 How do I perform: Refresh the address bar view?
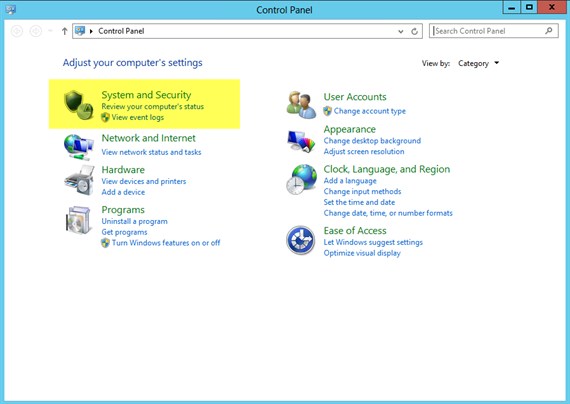click(414, 31)
